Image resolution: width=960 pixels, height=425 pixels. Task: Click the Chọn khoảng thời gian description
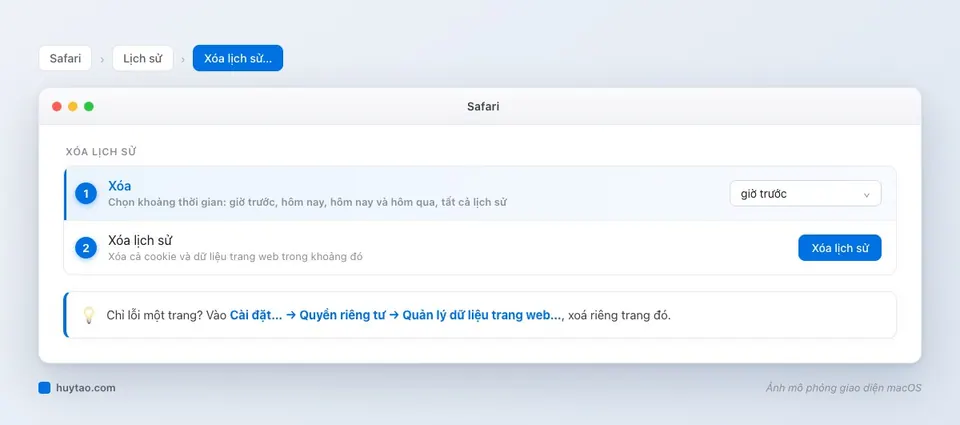307,202
